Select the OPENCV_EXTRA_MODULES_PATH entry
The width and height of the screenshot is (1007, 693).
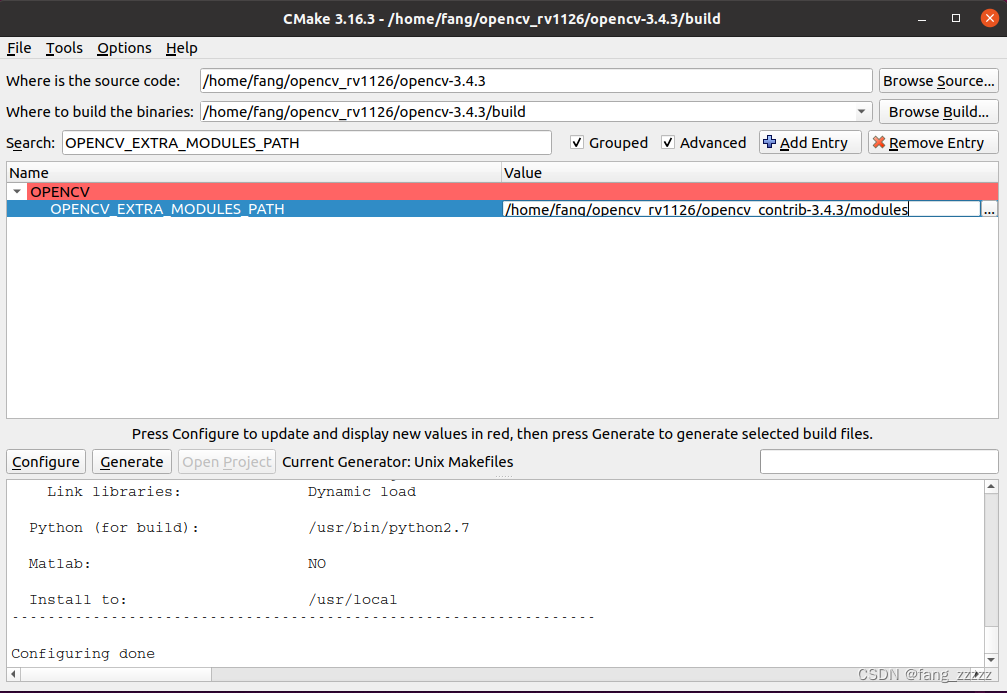tap(167, 209)
